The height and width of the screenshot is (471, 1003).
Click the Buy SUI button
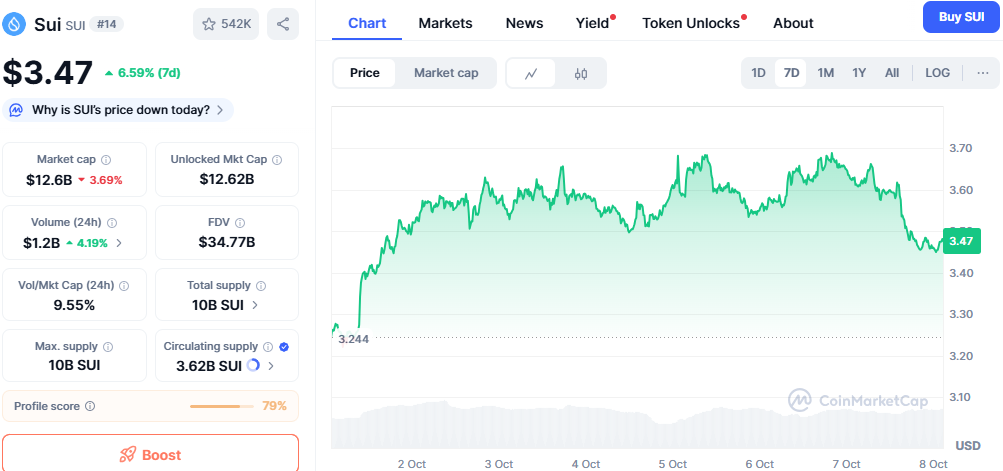[x=960, y=17]
